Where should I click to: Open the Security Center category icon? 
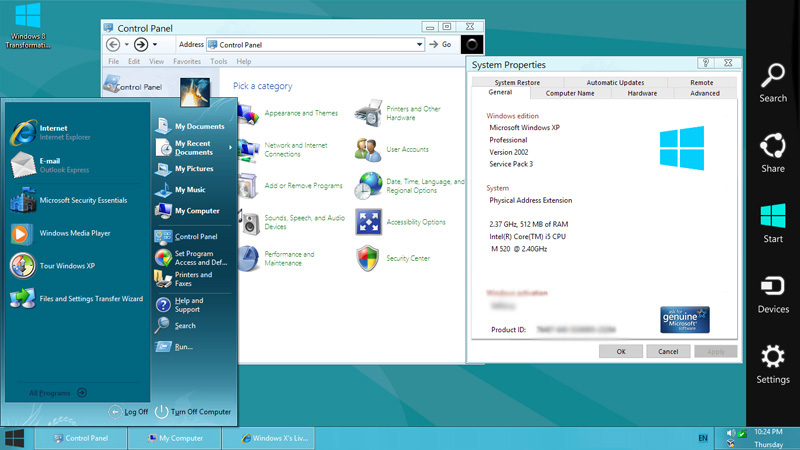tap(368, 258)
